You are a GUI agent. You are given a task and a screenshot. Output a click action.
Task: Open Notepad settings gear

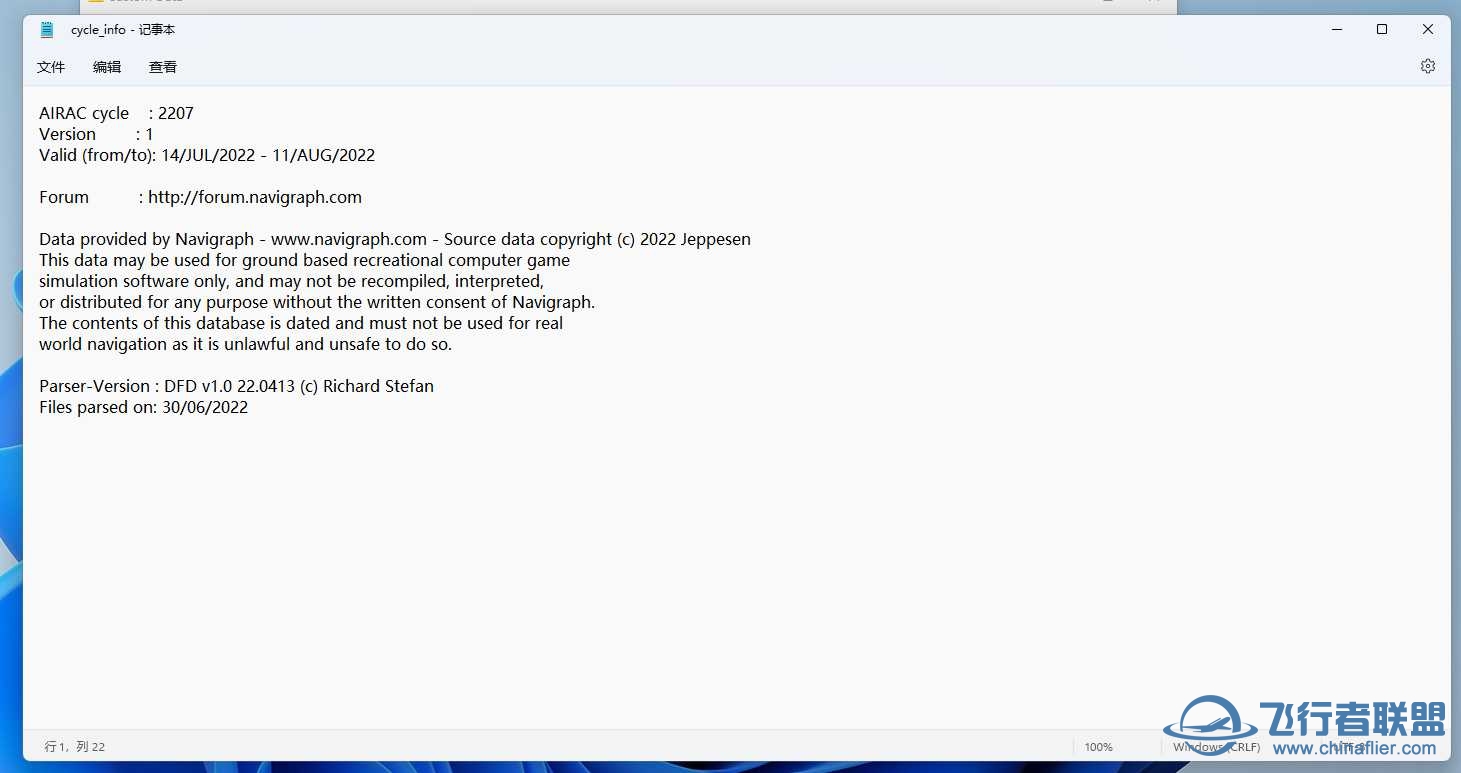1427,66
